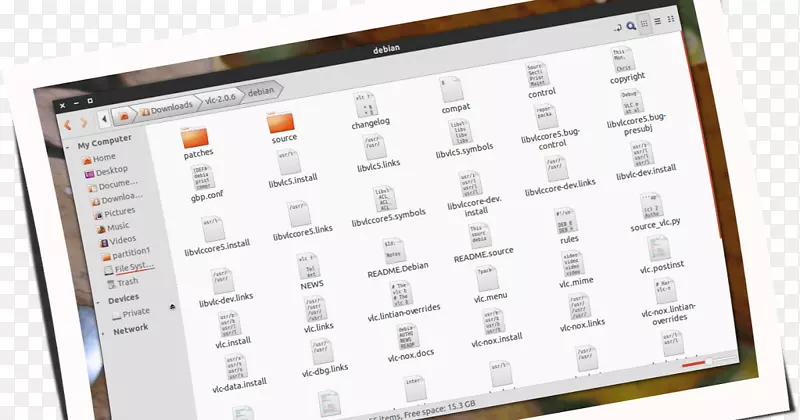
Task: Click the debian breadcrumb
Action: coord(261,92)
